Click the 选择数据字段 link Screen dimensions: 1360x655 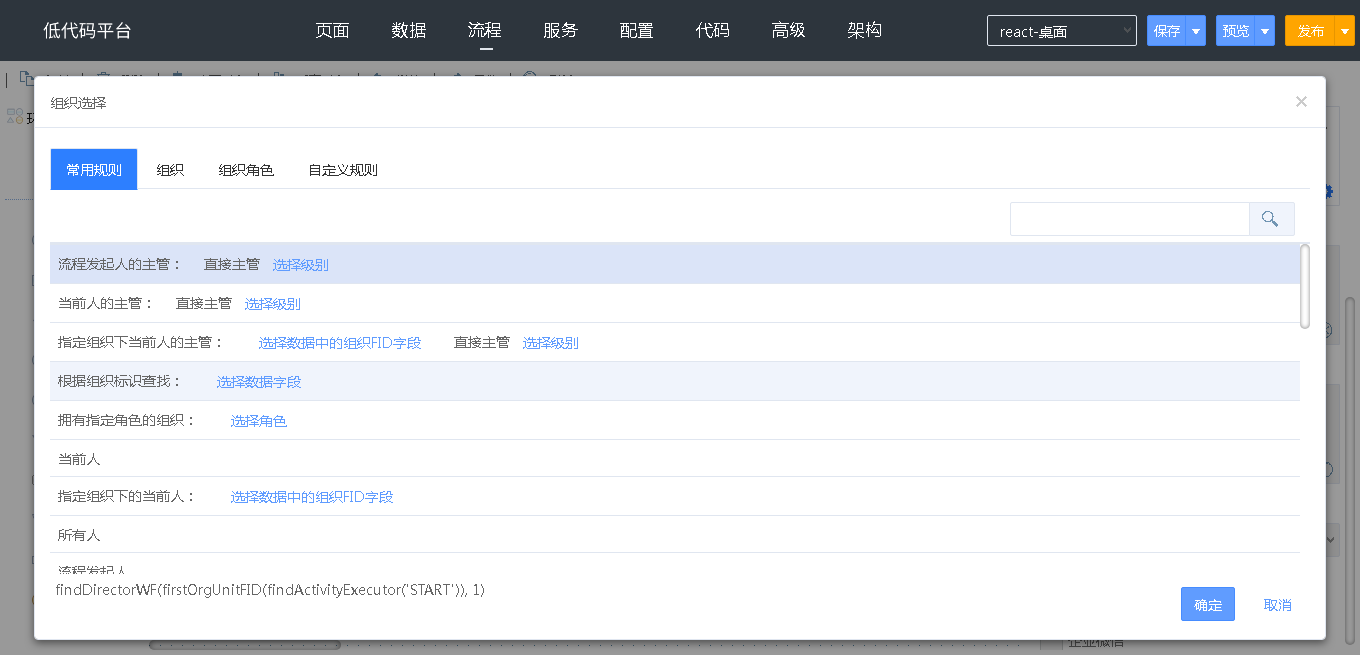pos(259,382)
